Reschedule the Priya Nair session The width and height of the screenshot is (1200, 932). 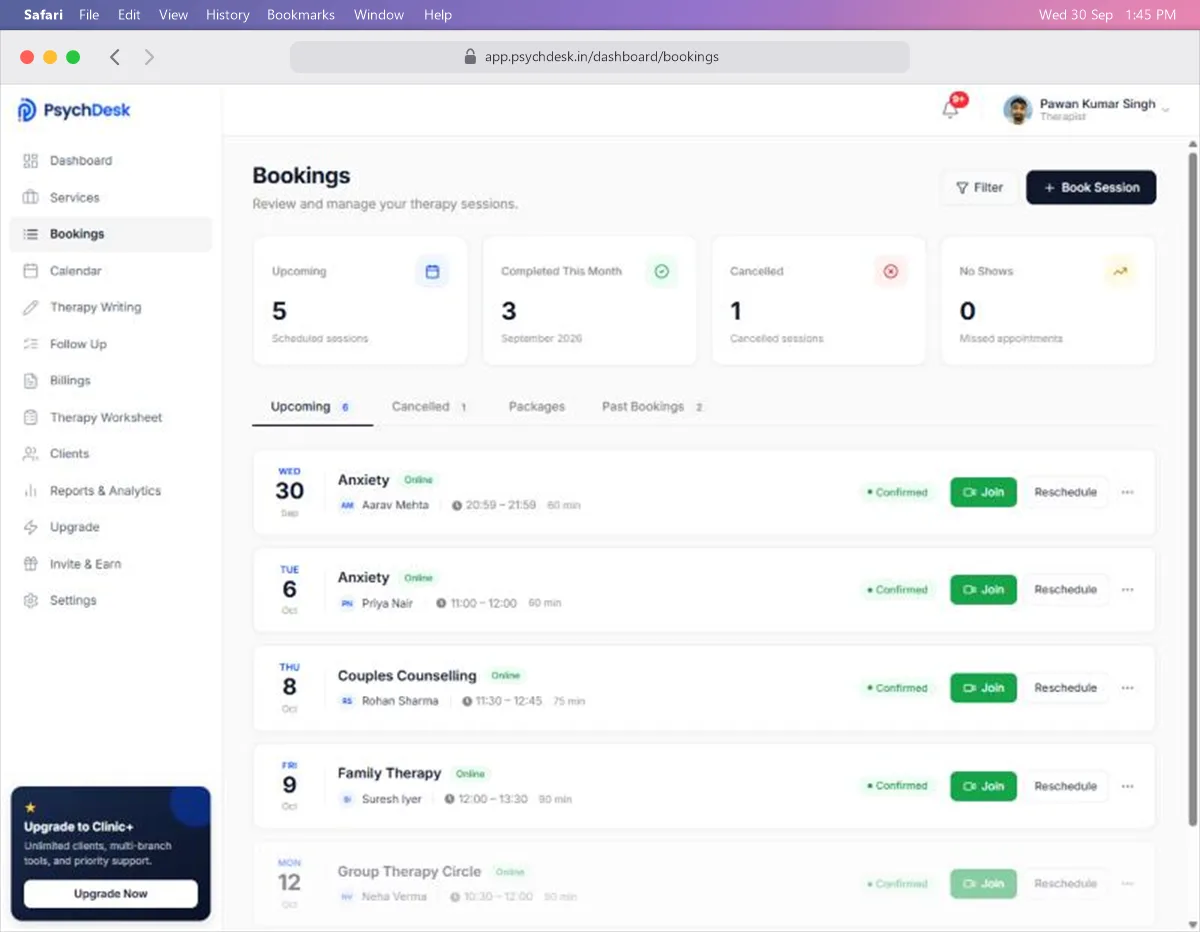coord(1065,590)
